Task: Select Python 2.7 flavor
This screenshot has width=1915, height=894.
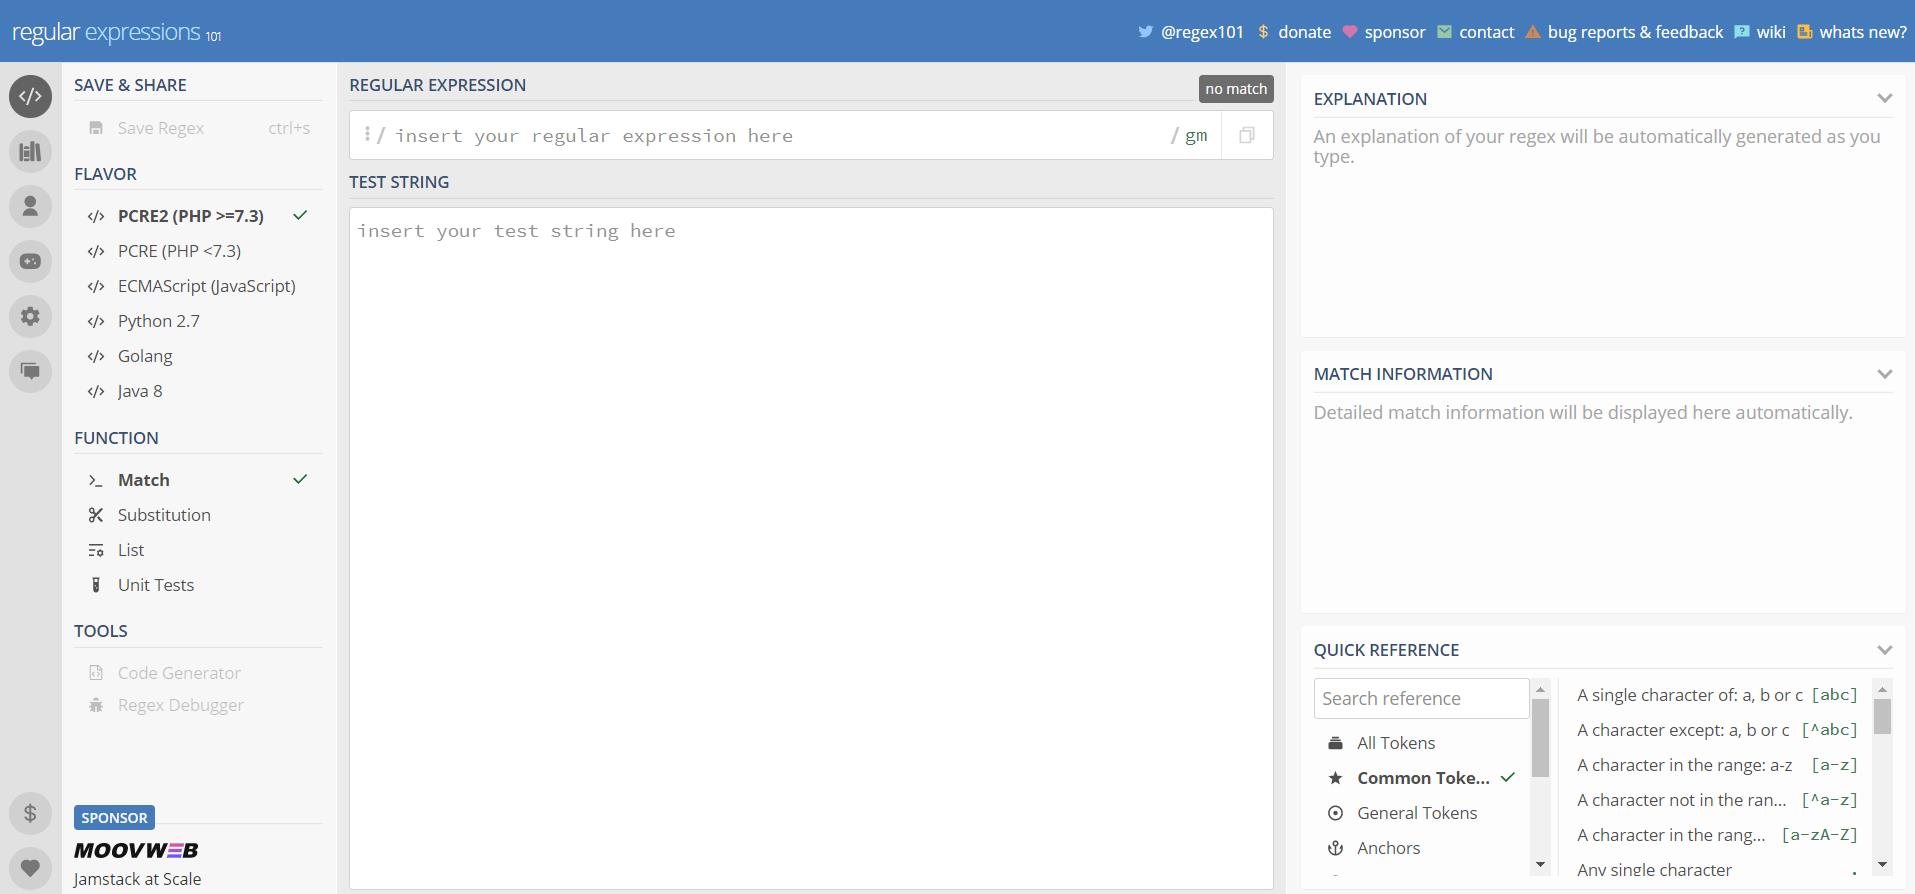Action: point(198,321)
